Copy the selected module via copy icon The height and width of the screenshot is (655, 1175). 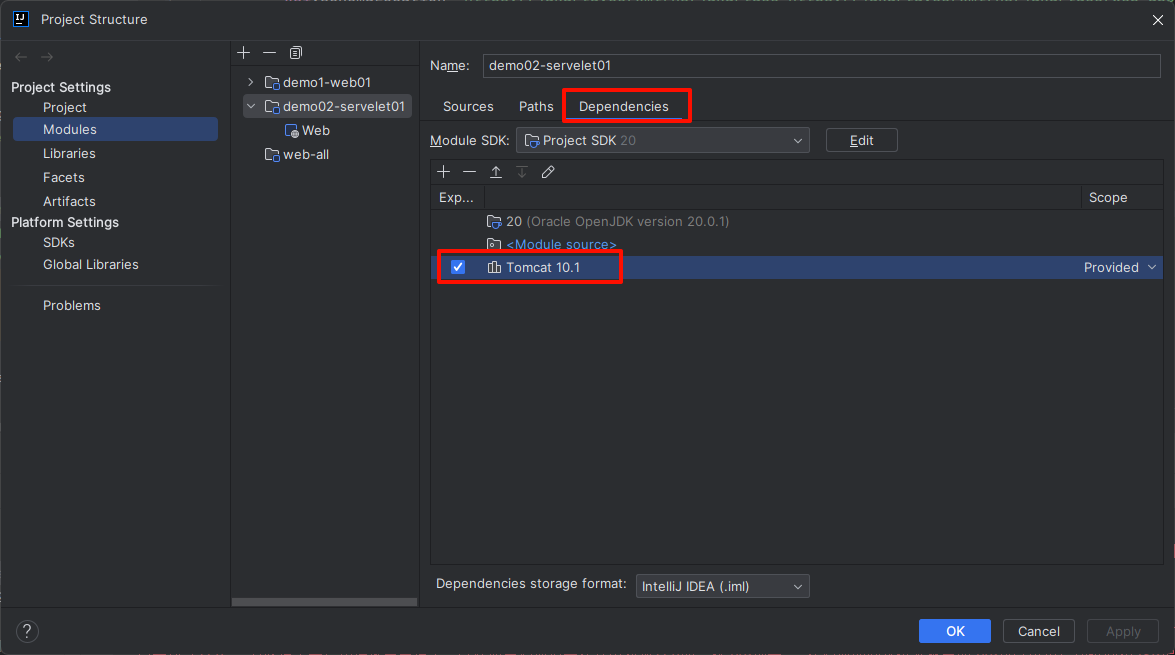click(x=296, y=52)
